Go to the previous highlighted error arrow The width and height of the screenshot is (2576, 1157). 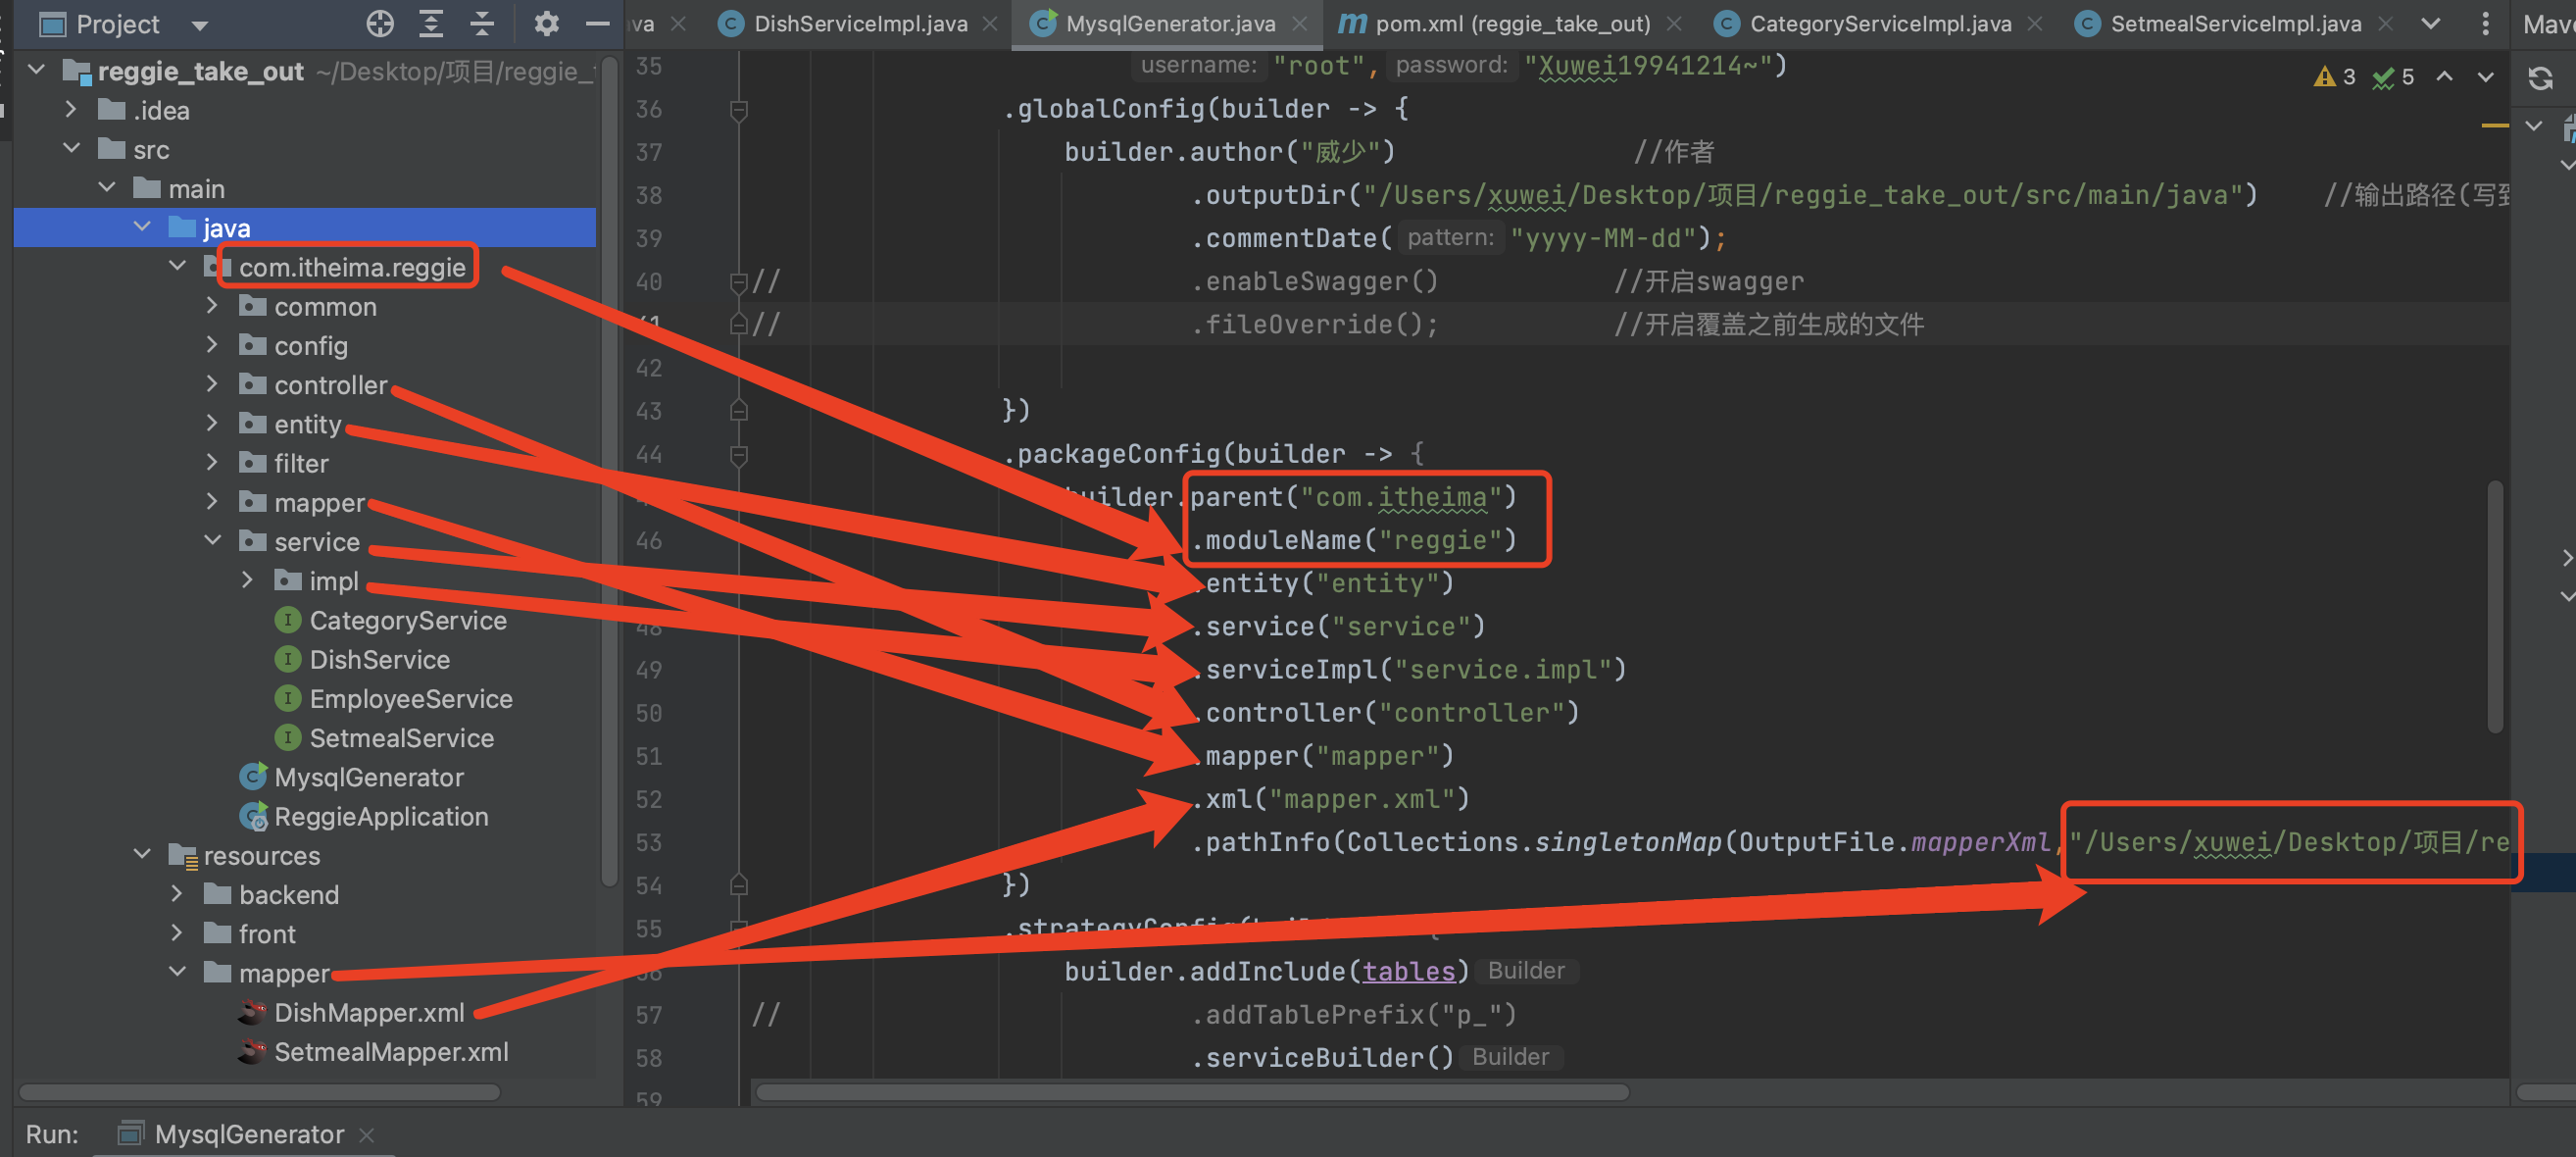point(2444,77)
